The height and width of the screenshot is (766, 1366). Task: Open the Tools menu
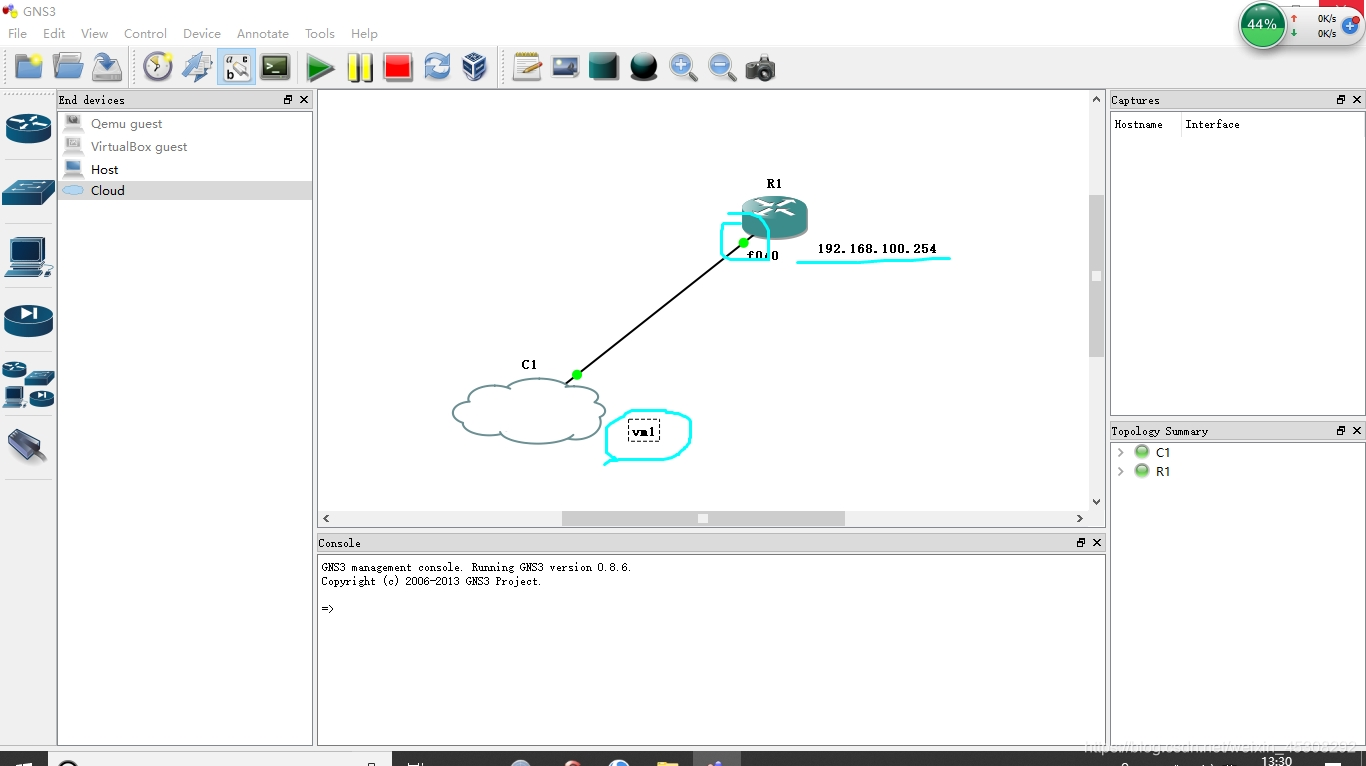(320, 33)
